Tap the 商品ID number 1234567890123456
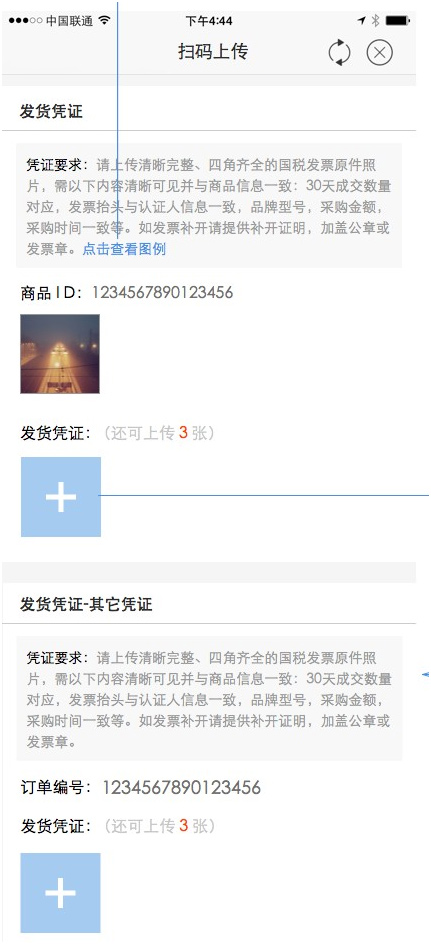Image resolution: width=431 pixels, height=944 pixels. (x=162, y=293)
